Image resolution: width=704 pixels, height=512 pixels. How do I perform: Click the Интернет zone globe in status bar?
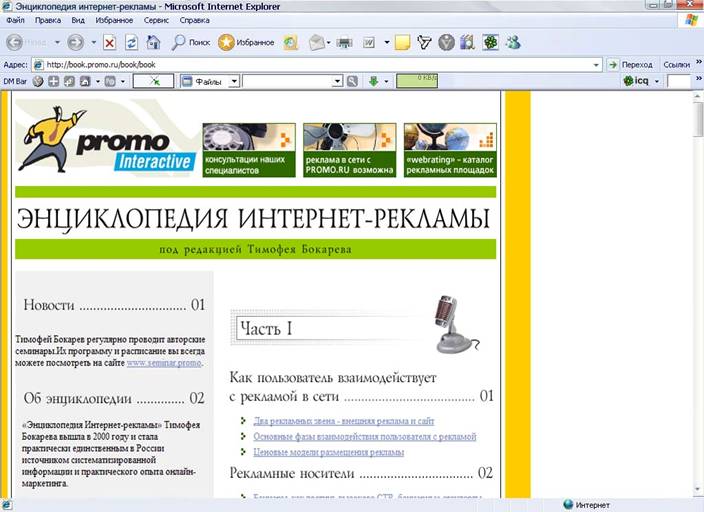[568, 504]
